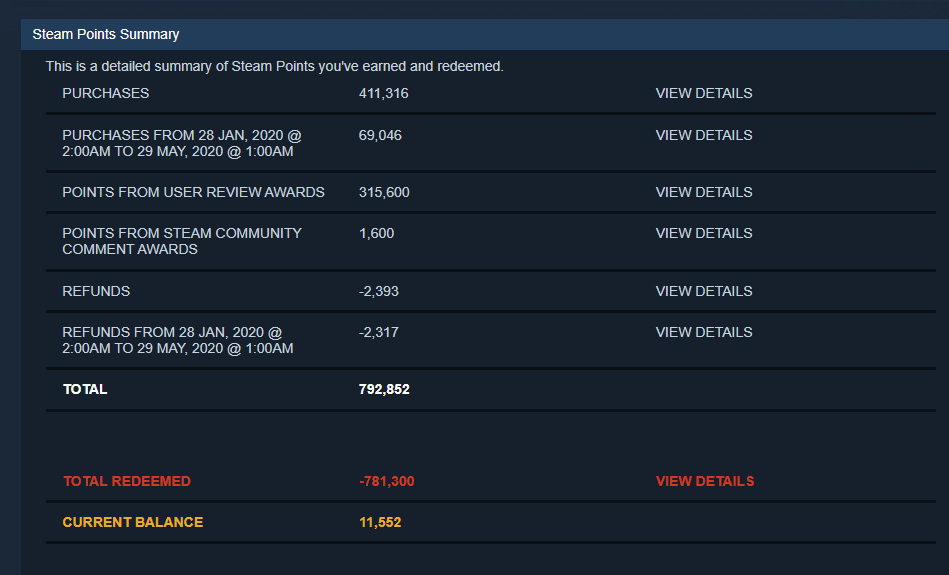Click the Current Balance label
The width and height of the screenshot is (949, 575).
pyautogui.click(x=132, y=522)
